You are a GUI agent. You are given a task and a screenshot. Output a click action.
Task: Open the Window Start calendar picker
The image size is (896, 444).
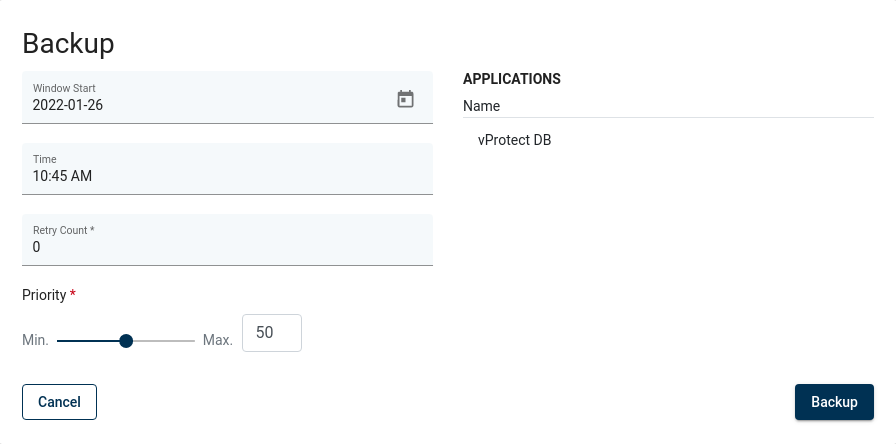405,98
